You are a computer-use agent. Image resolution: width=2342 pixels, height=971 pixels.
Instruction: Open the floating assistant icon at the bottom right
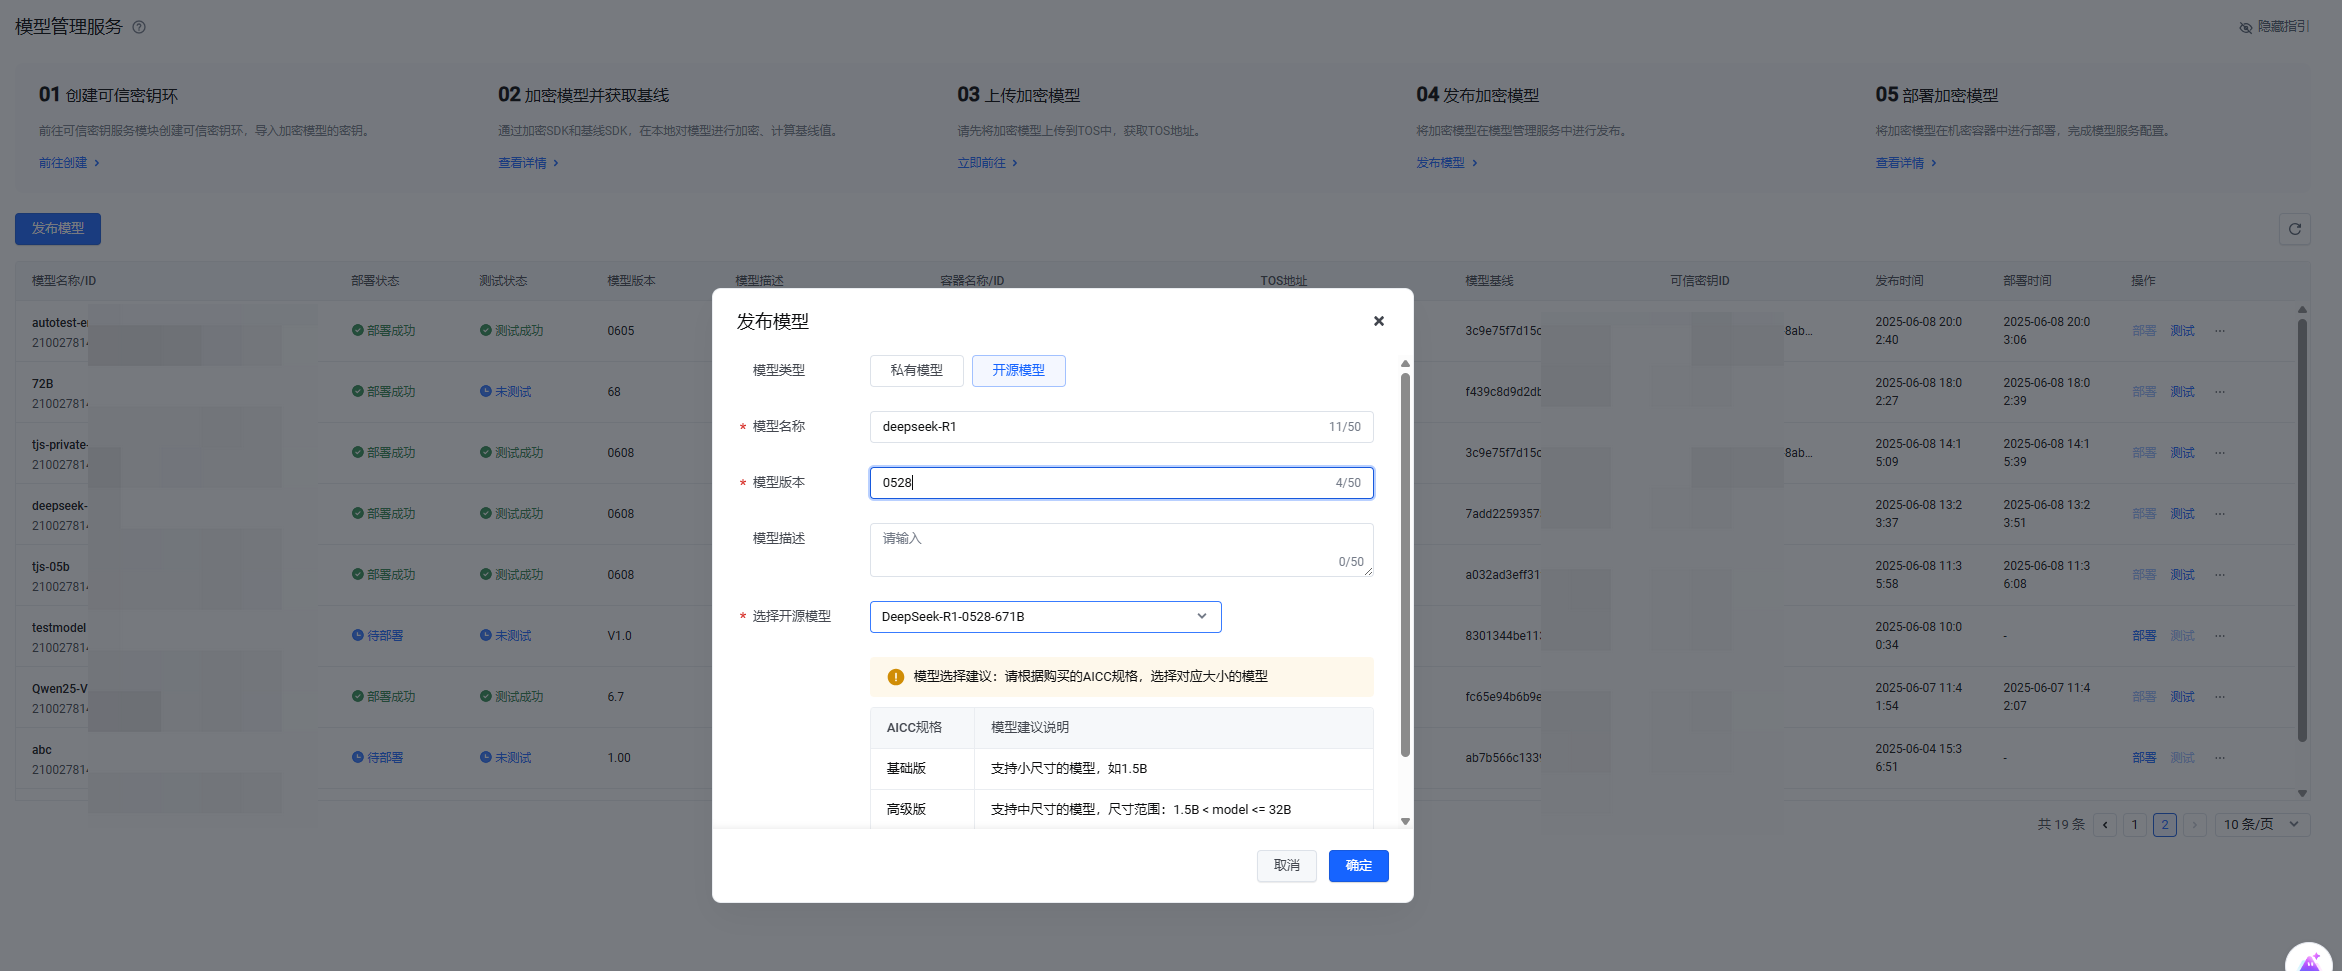tap(2309, 959)
